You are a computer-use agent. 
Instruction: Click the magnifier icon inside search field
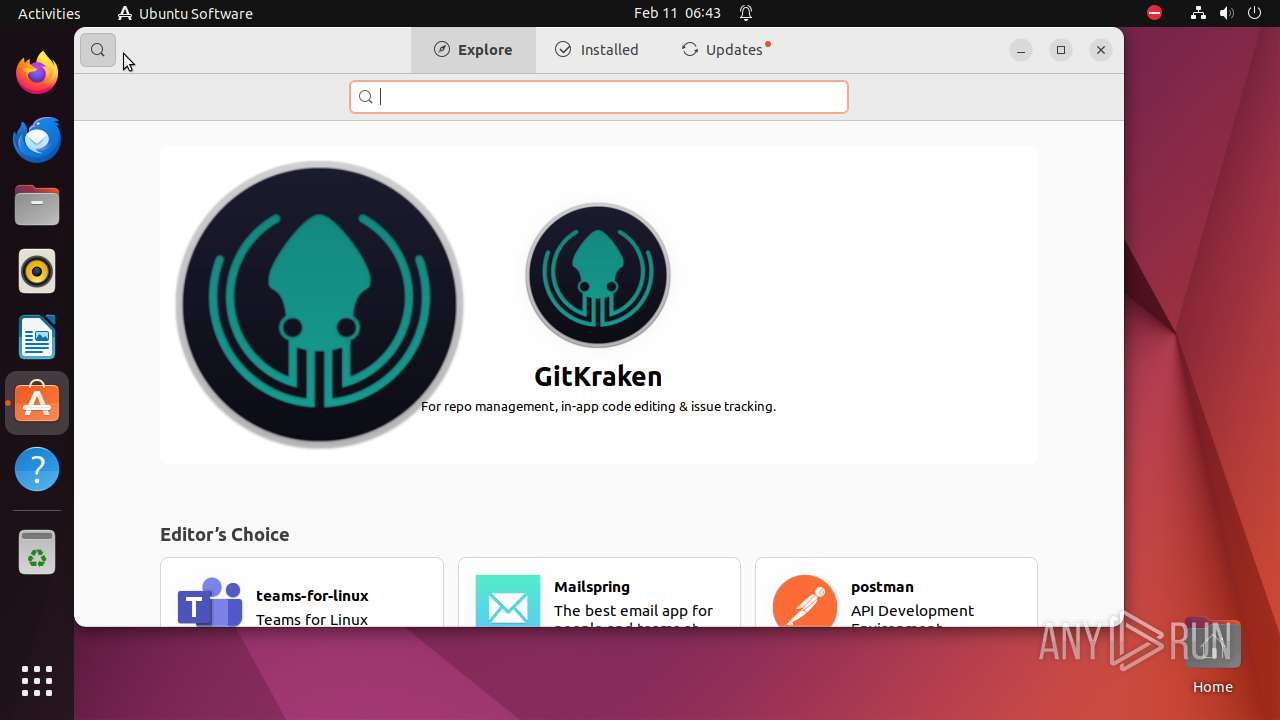point(366,97)
